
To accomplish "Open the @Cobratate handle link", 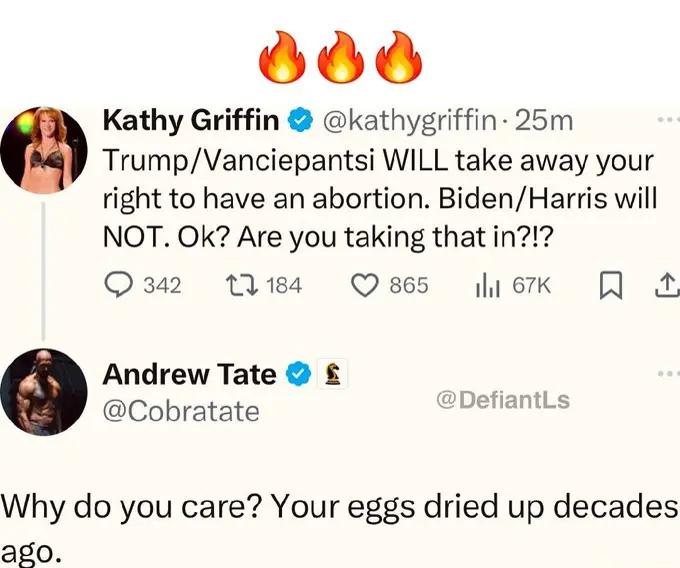I will point(181,411).
